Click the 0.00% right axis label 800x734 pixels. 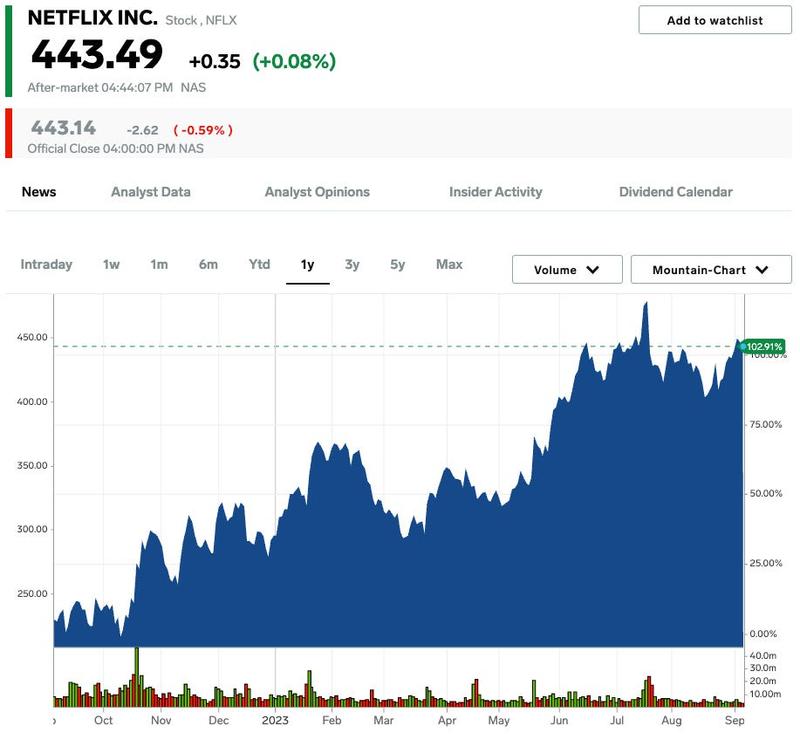(x=763, y=634)
